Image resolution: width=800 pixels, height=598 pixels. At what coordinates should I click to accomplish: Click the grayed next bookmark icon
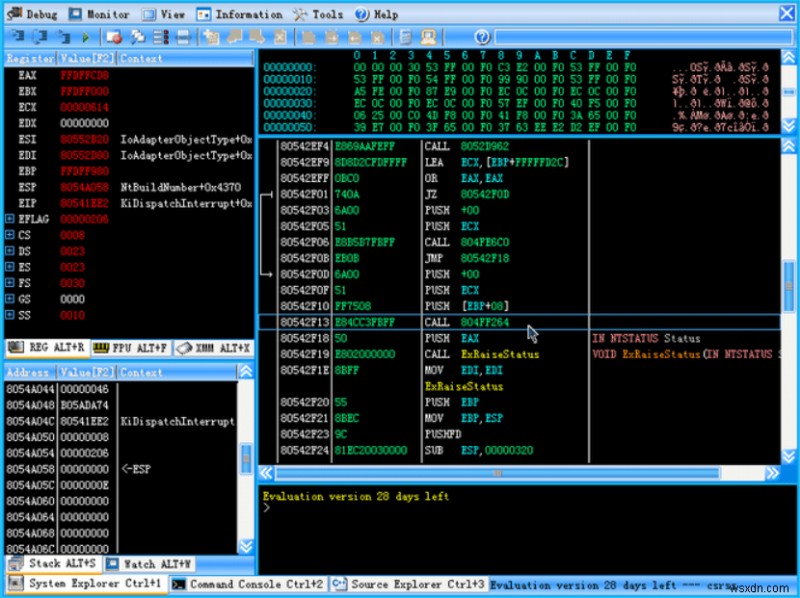[257, 37]
